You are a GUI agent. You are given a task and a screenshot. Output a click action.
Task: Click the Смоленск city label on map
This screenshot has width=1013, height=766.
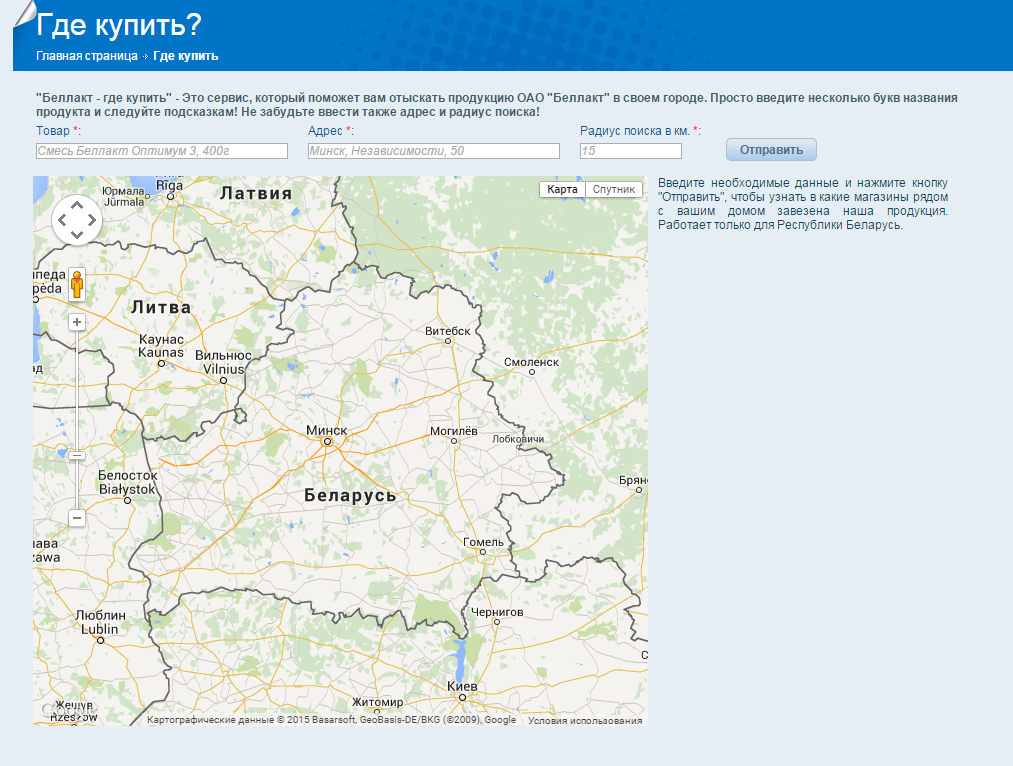tap(531, 362)
